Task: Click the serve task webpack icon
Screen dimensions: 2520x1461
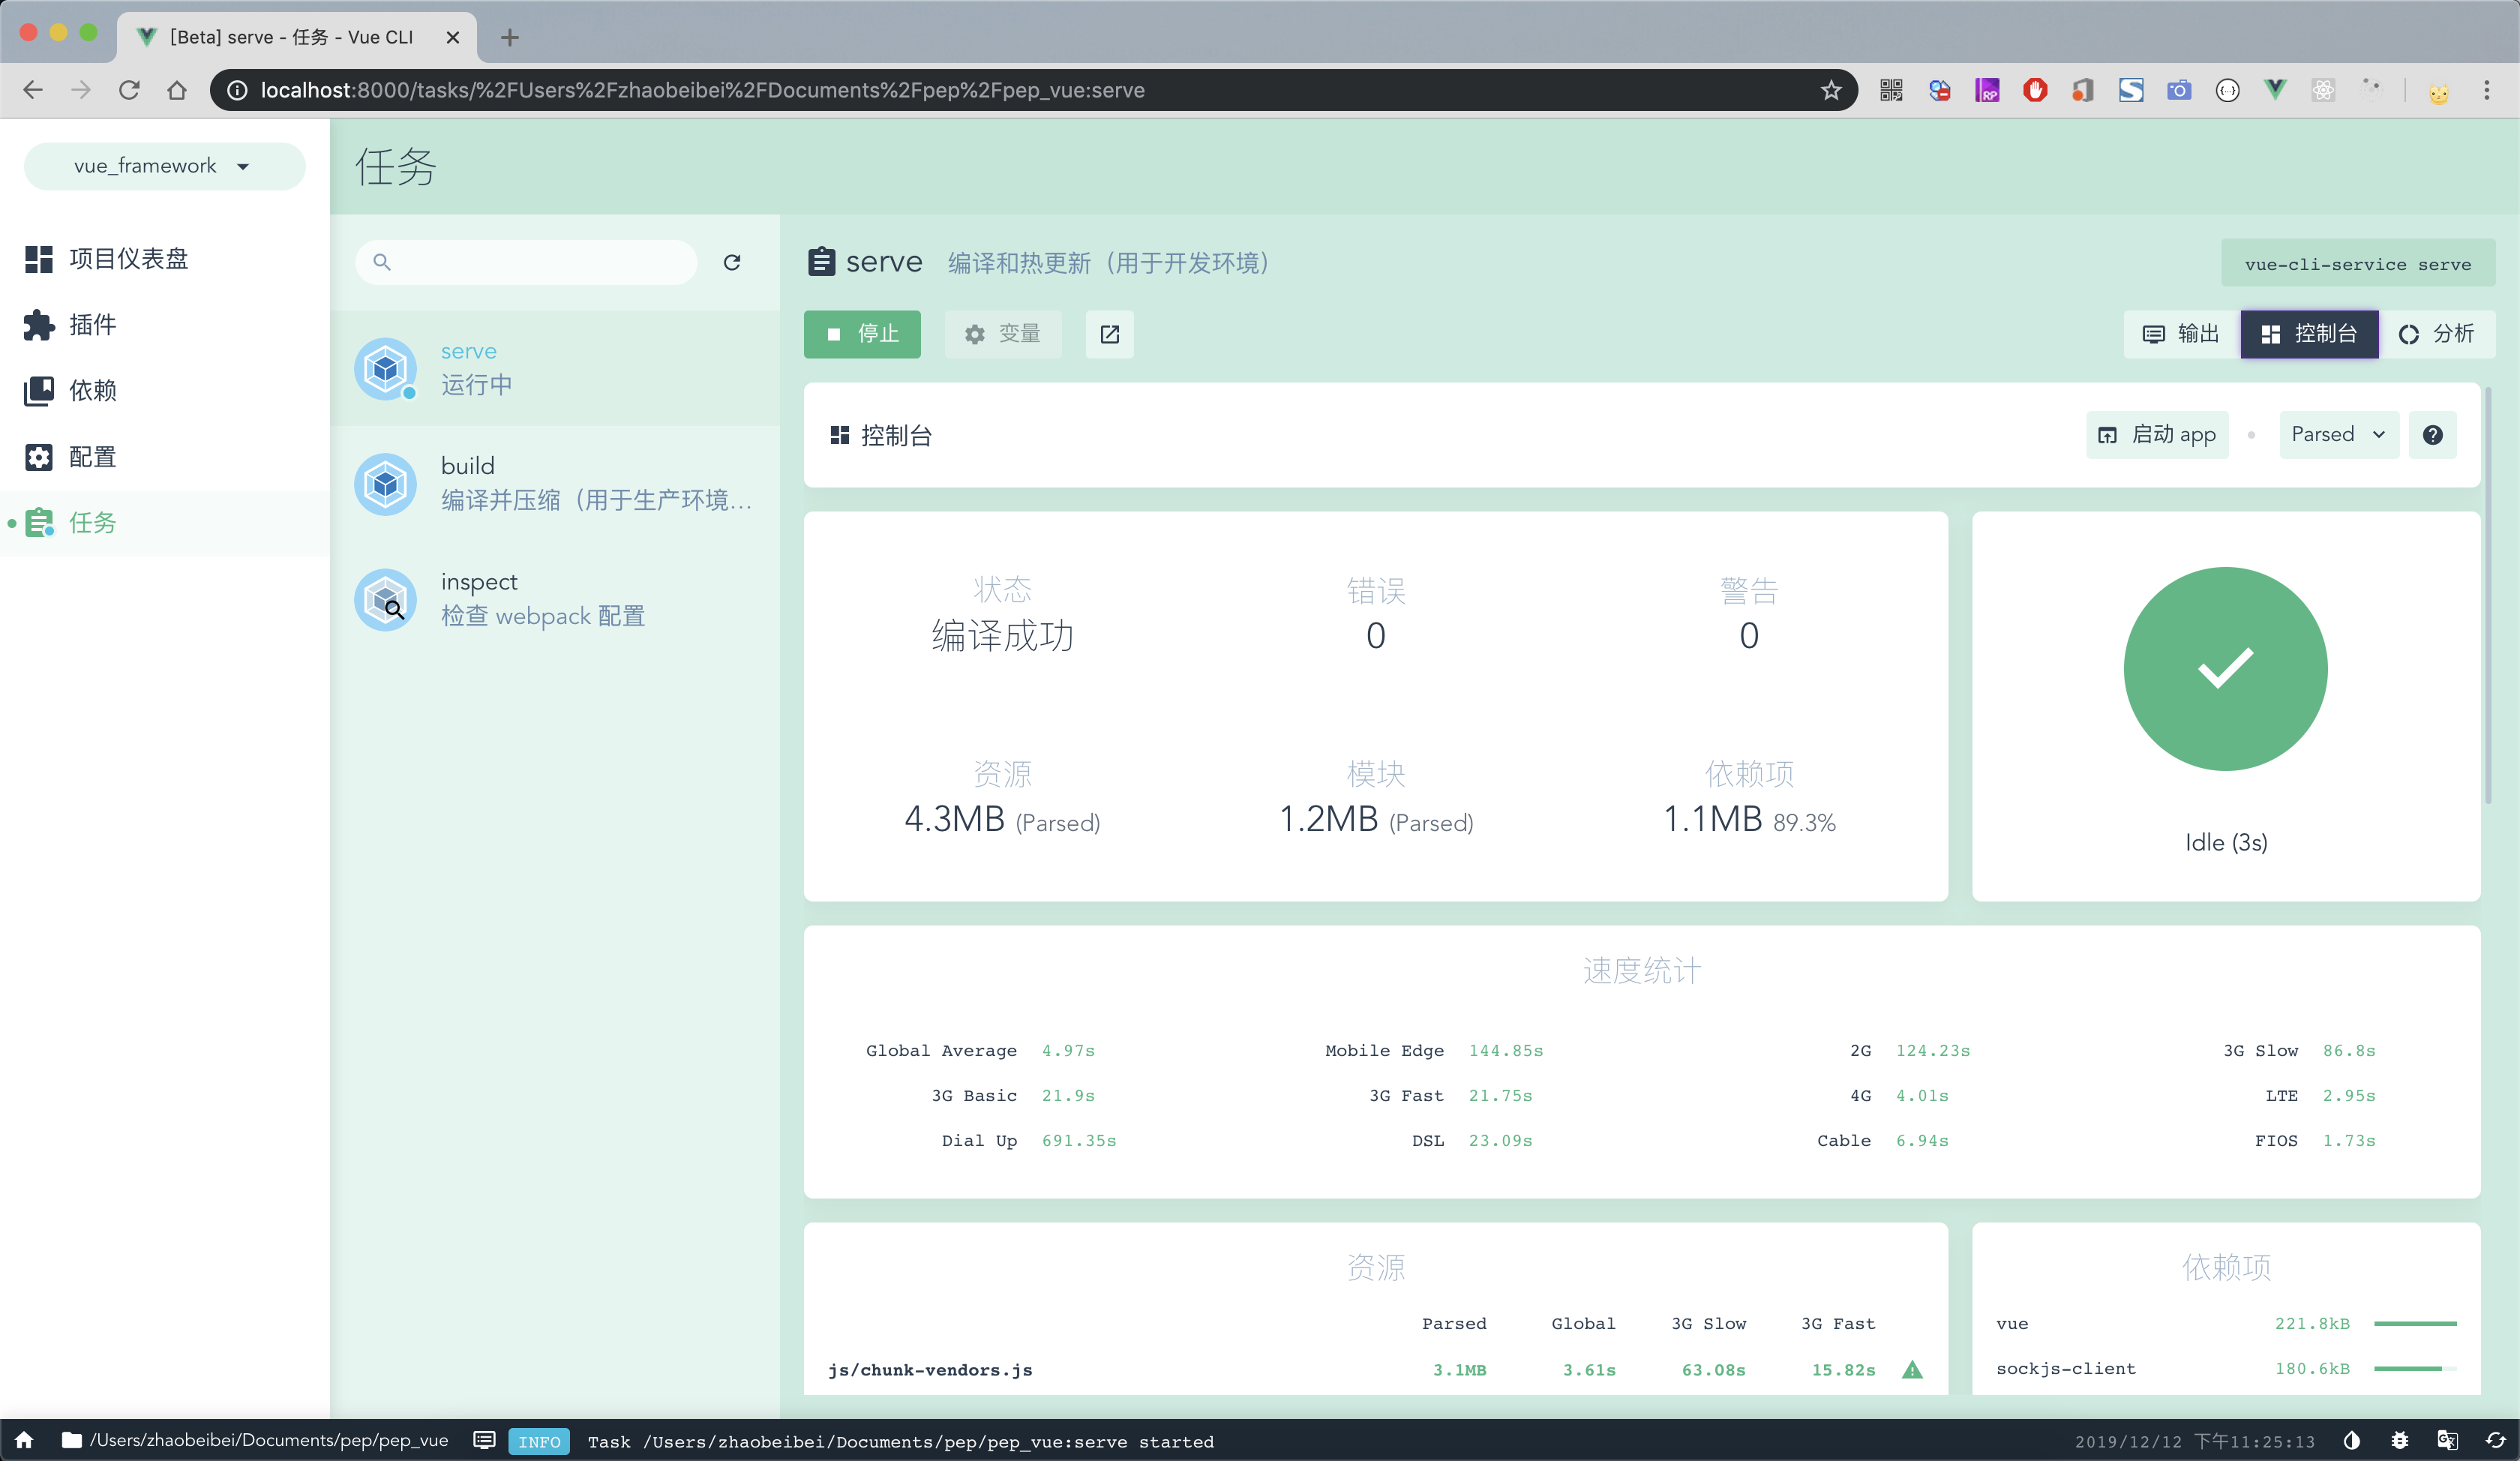Action: pyautogui.click(x=385, y=369)
